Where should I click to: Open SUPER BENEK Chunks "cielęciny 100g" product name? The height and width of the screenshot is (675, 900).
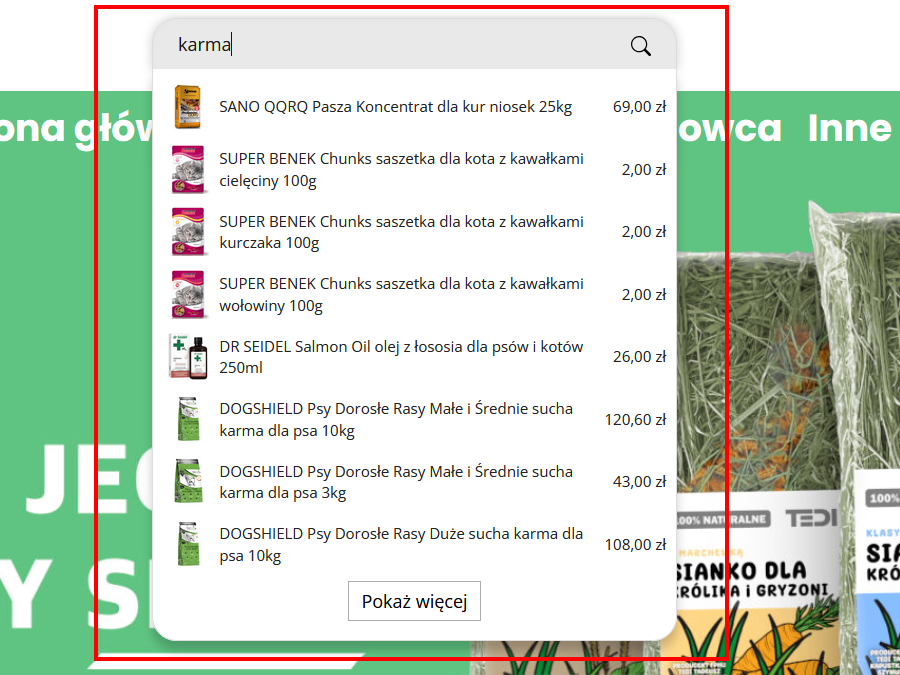click(x=401, y=169)
